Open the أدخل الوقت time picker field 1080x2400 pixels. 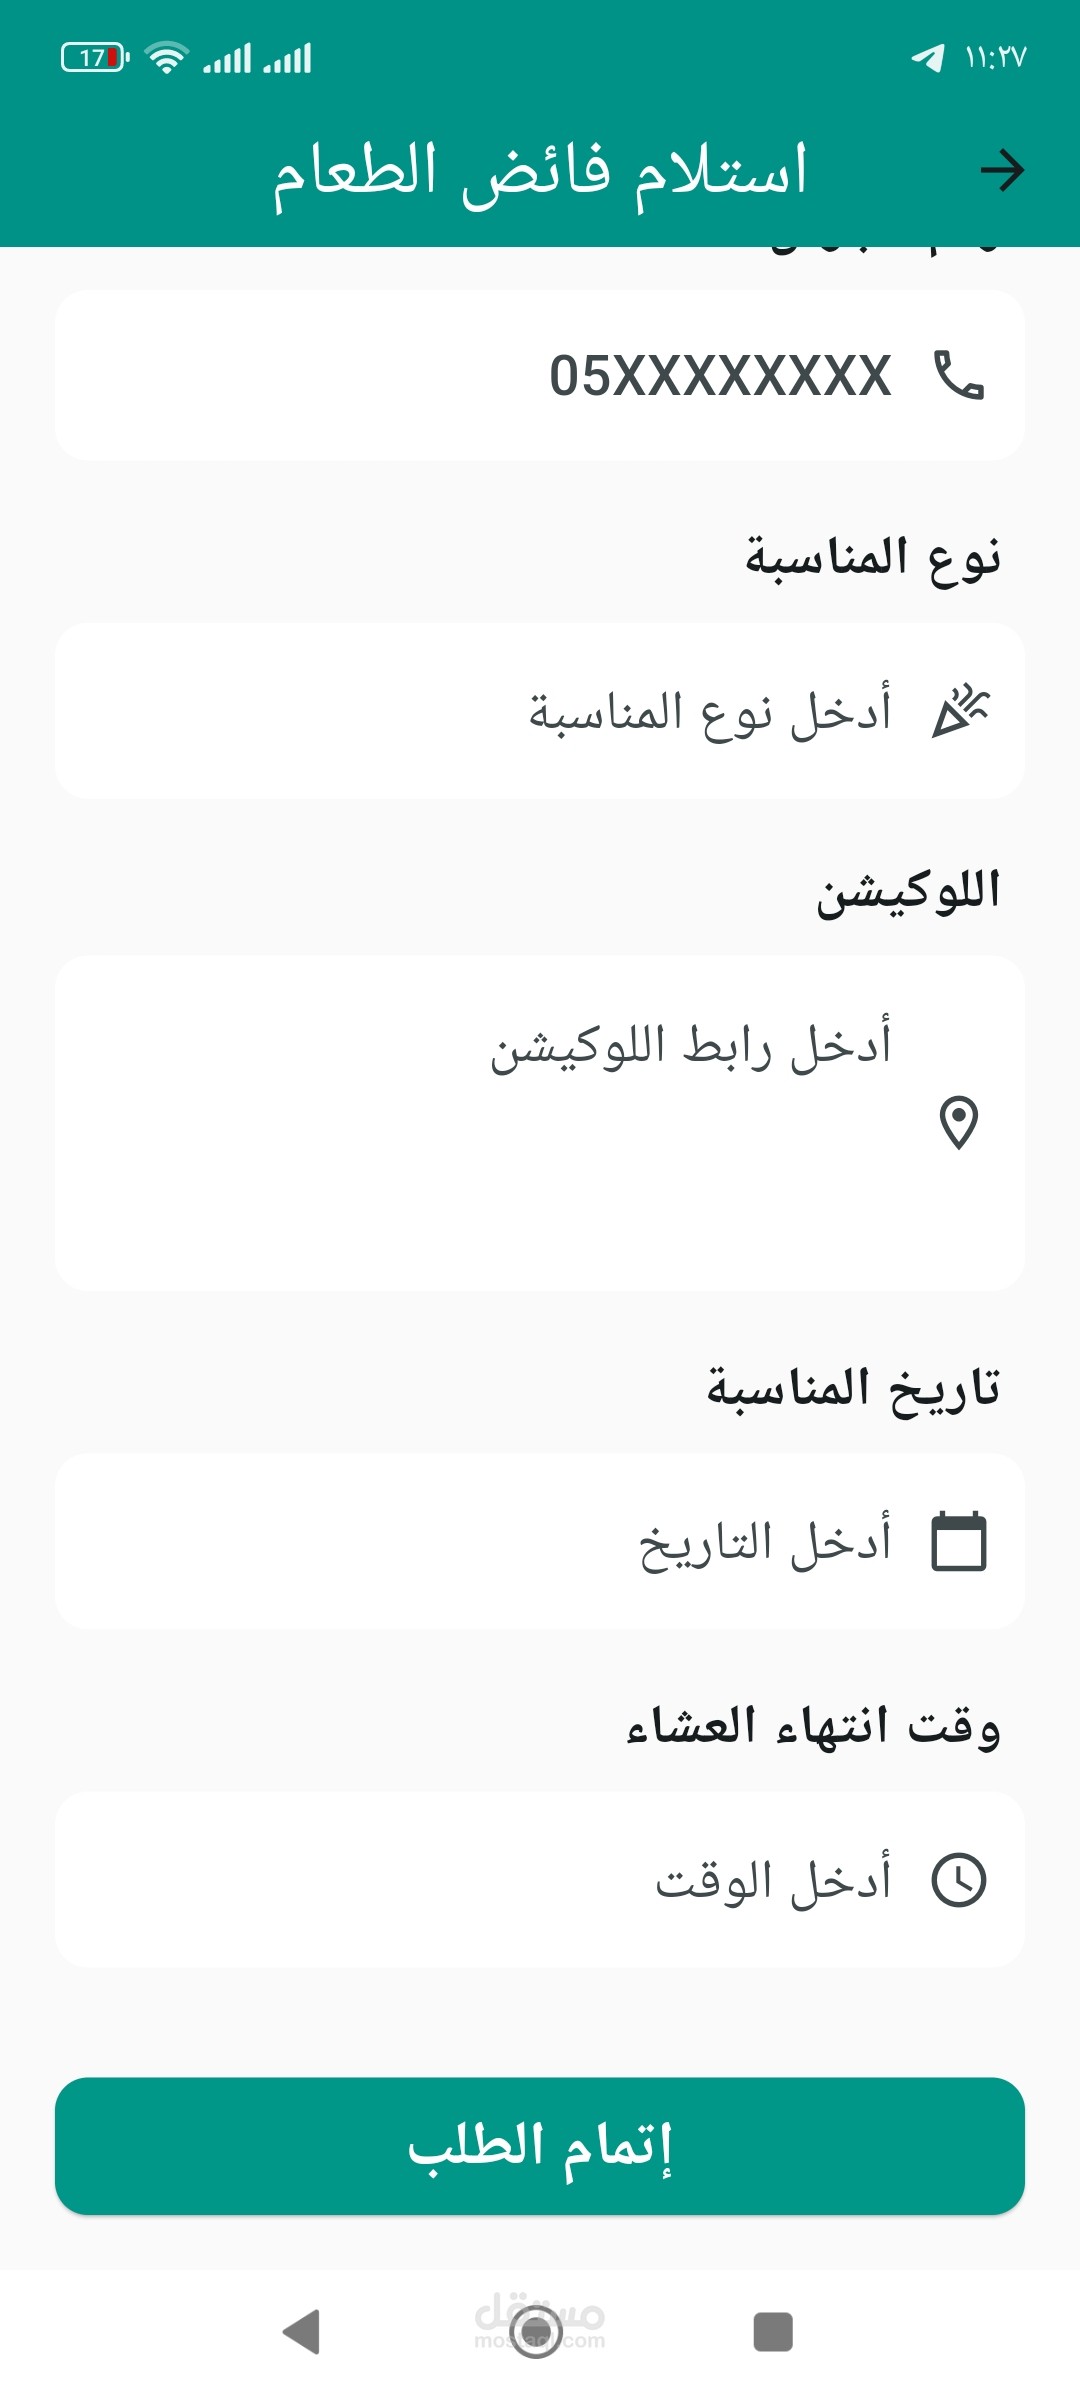pos(540,1880)
